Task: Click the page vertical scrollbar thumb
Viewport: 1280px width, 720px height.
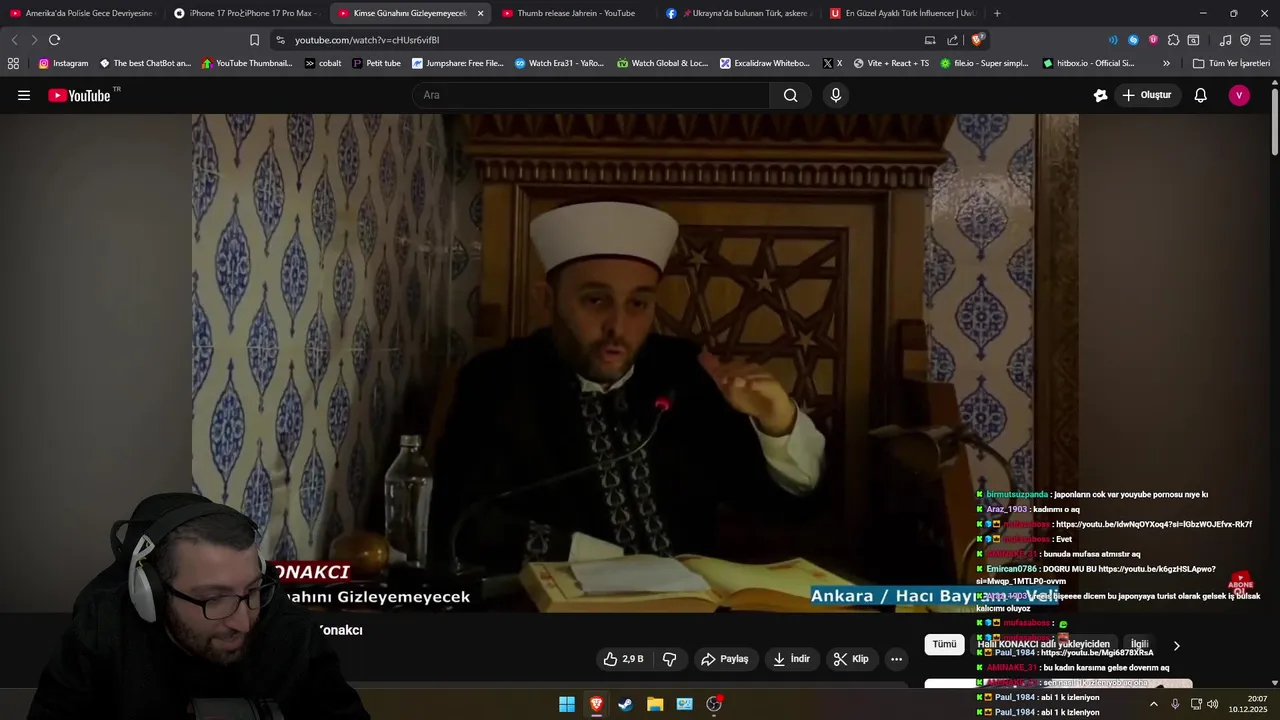Action: 1275,122
